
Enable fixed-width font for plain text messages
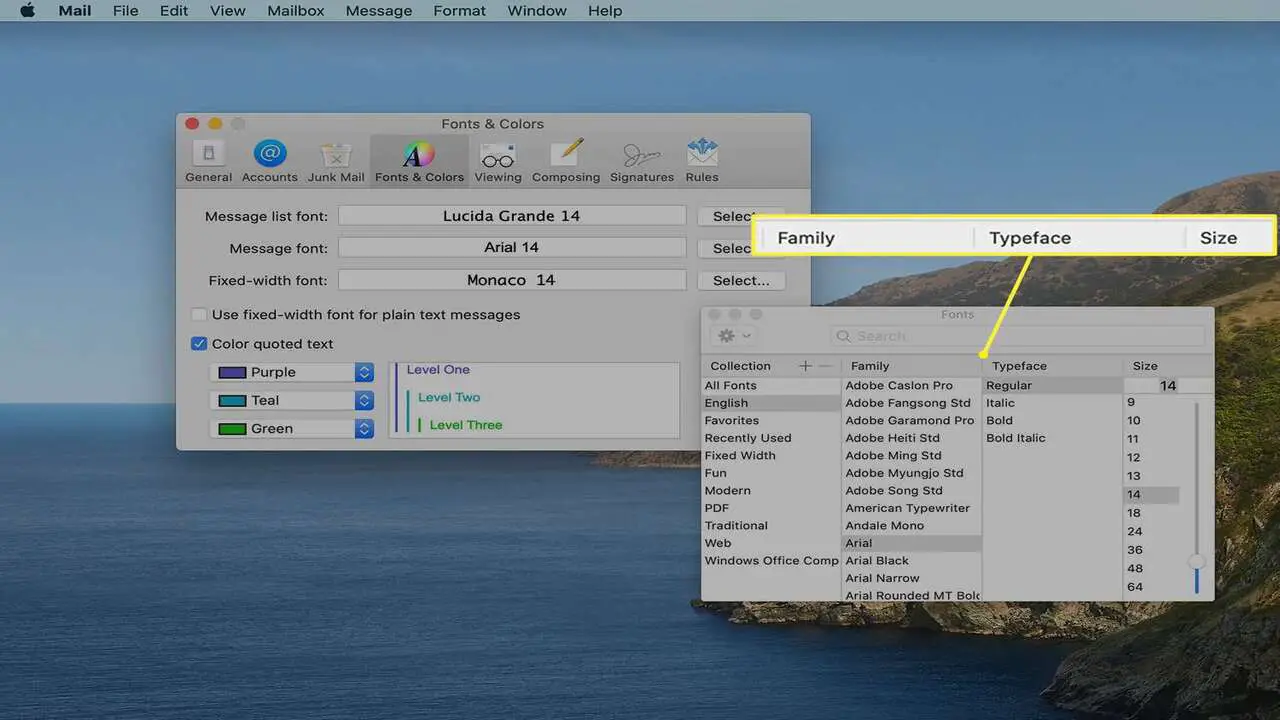(x=199, y=314)
